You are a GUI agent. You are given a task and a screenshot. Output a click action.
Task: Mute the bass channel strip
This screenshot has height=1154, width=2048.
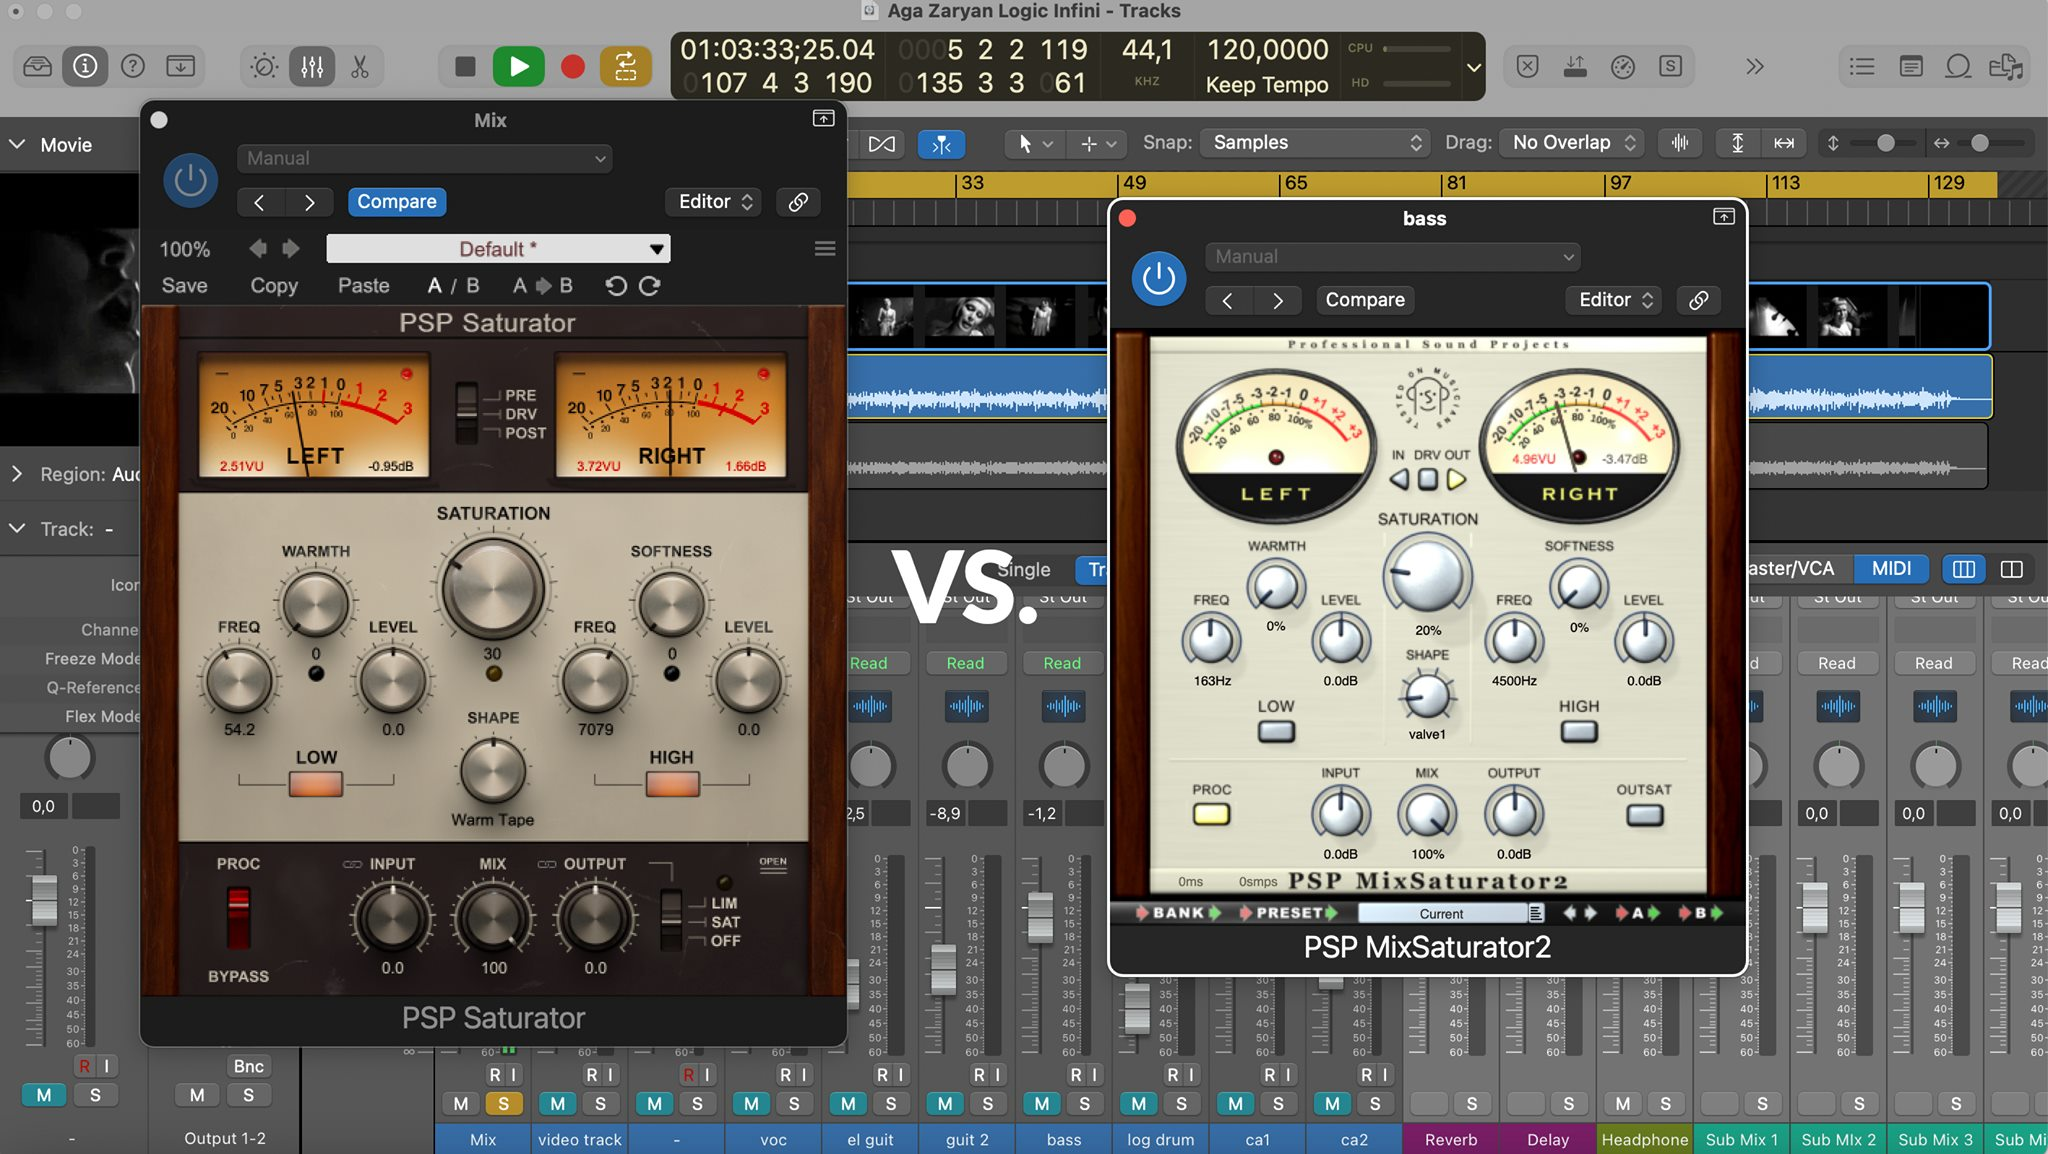coord(1041,1103)
